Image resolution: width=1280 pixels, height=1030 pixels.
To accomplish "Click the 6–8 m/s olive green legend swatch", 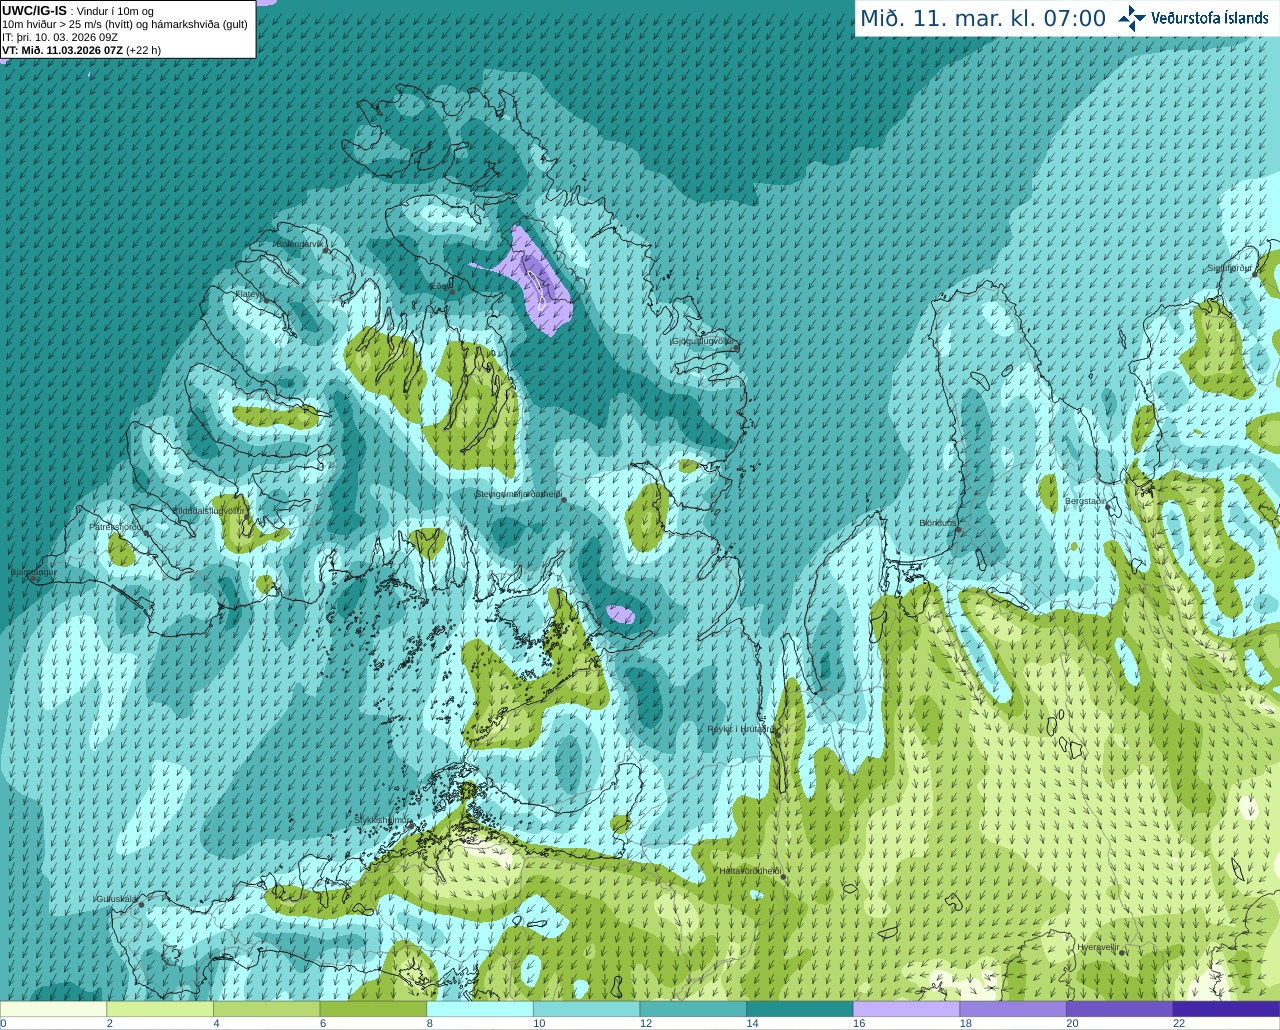I will point(373,1009).
